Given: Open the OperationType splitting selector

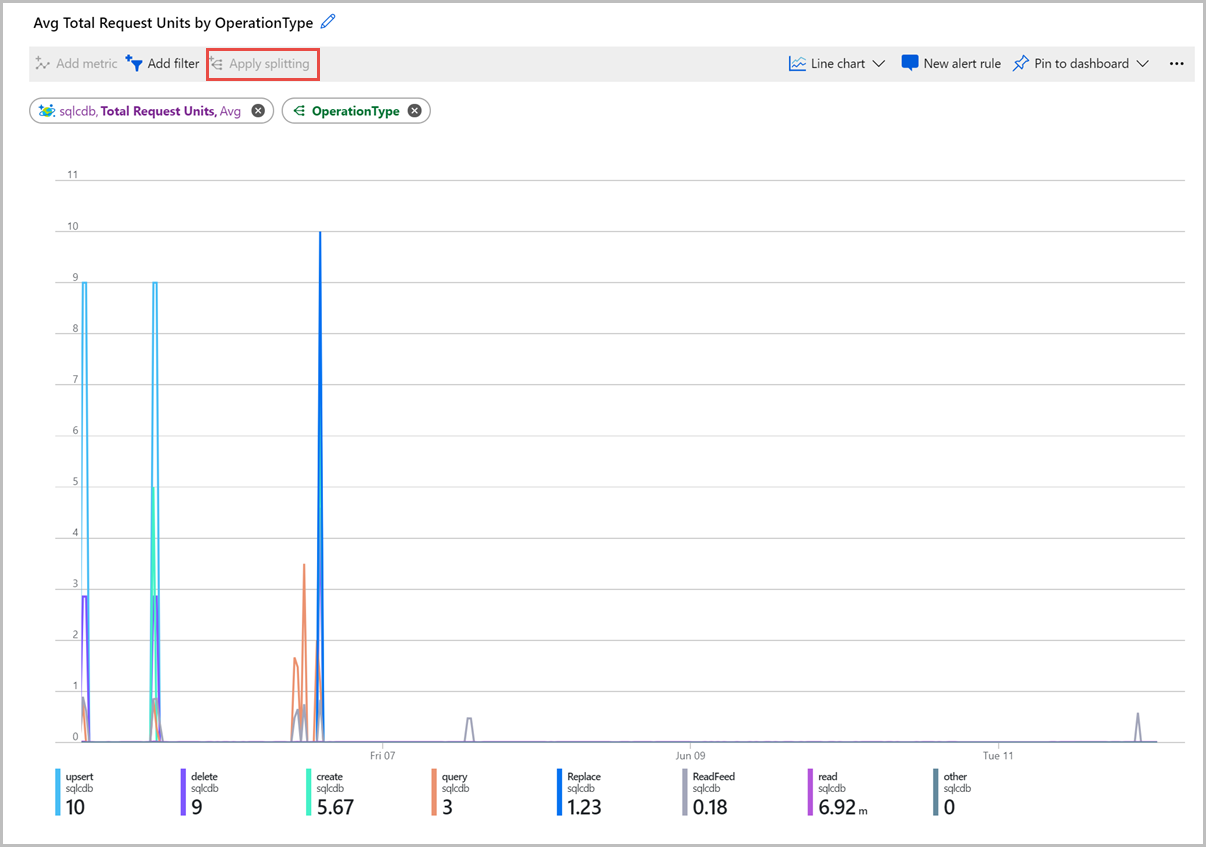Looking at the screenshot, I should (347, 111).
